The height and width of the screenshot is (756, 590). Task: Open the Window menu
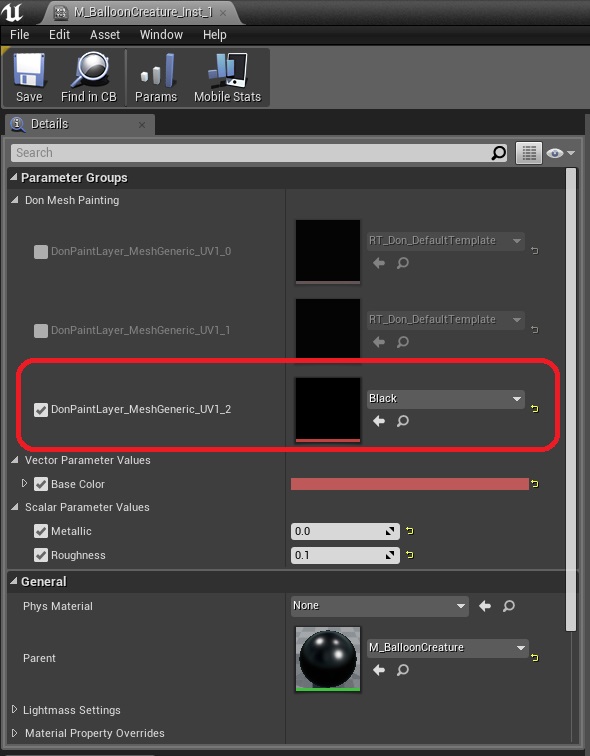point(161,35)
